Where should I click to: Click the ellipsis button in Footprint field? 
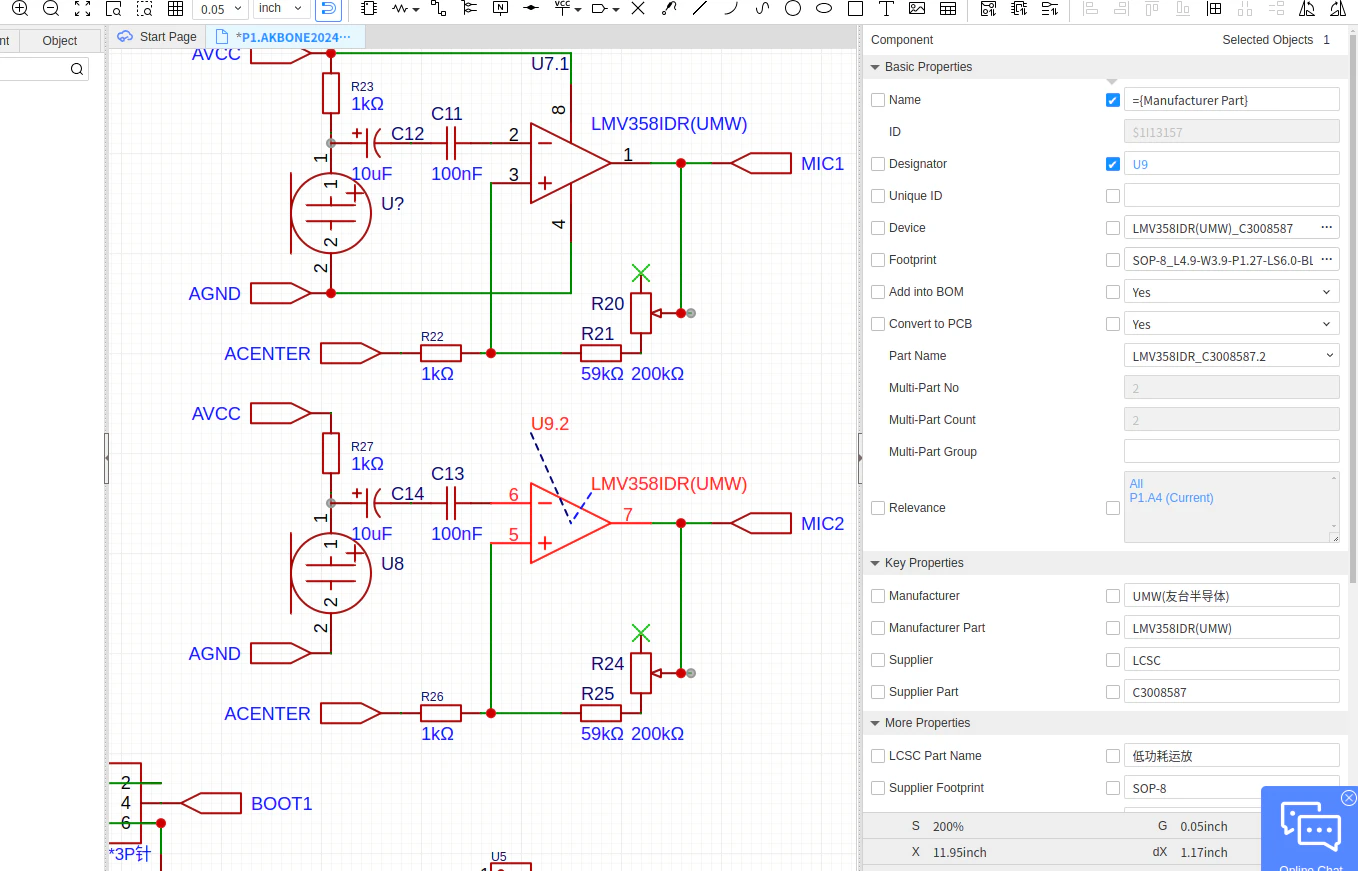1327,260
